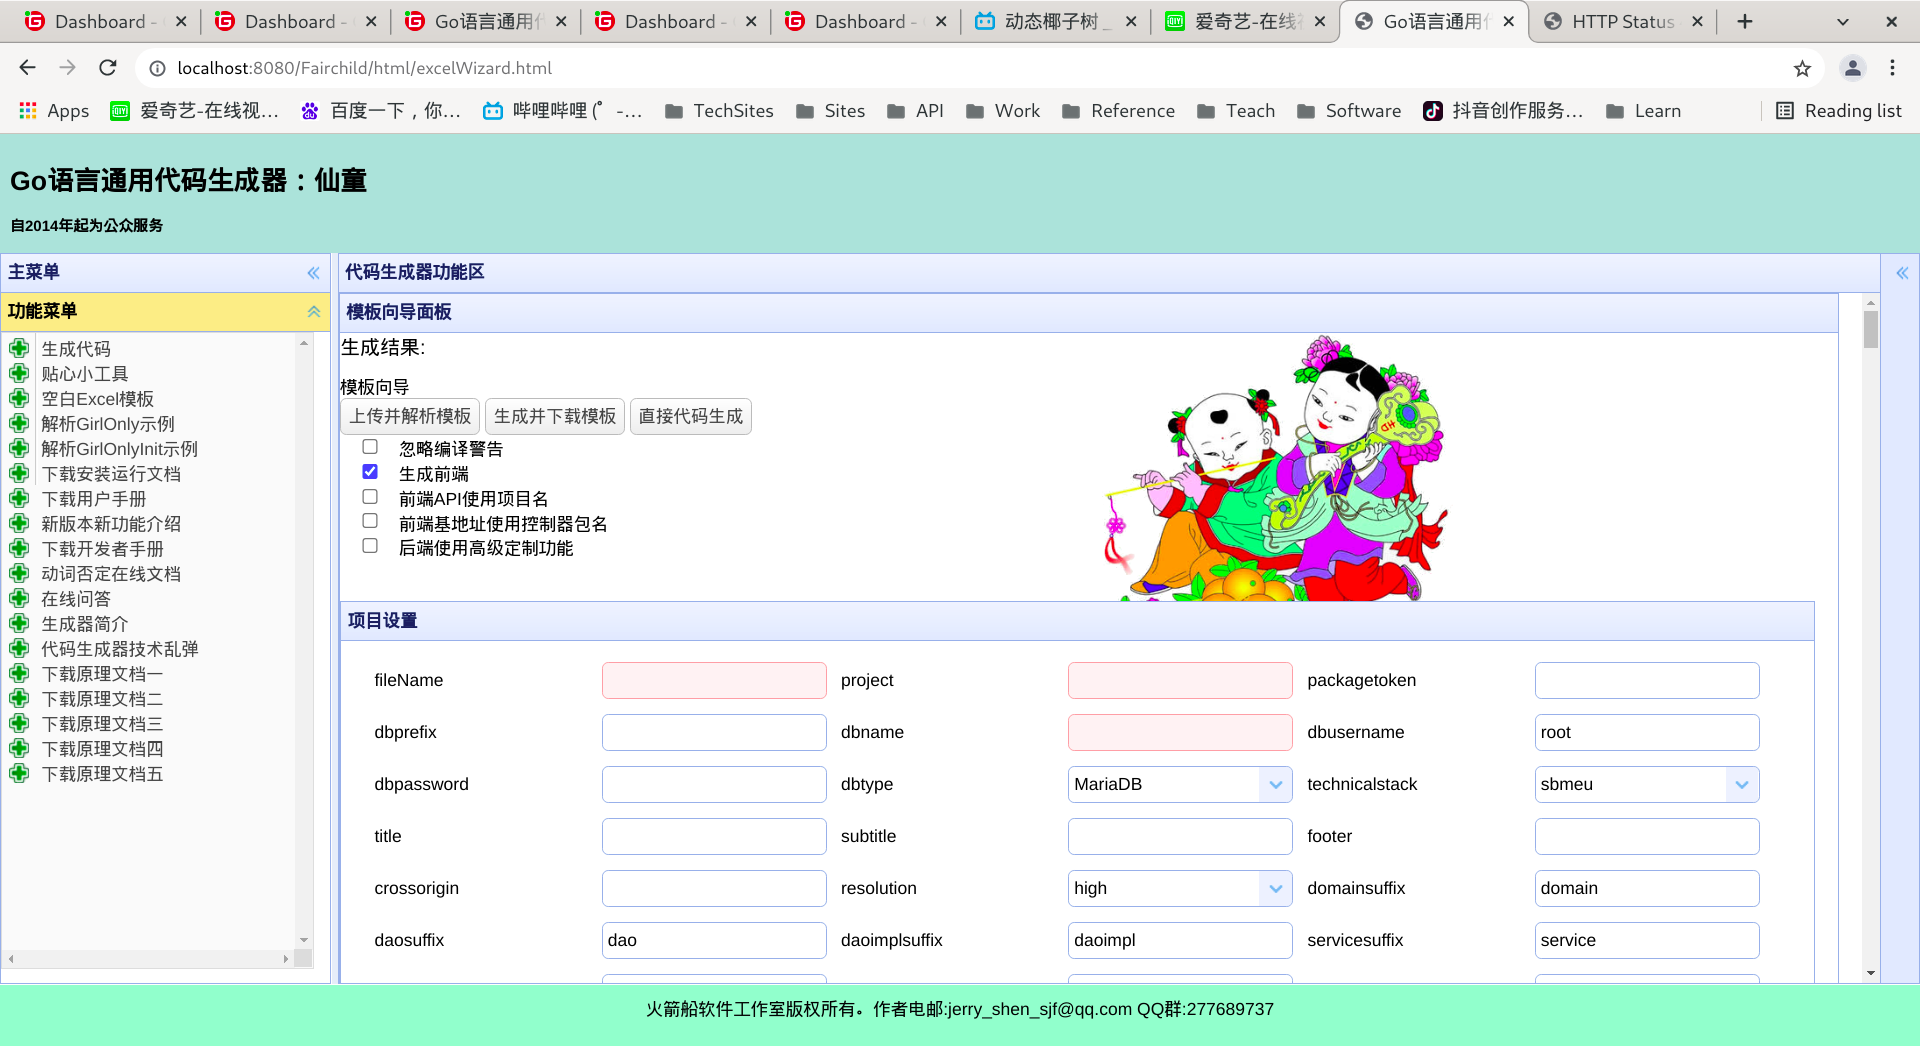This screenshot has width=1920, height=1046.
Task: Open the 抖音创作服务 bookmark link
Action: pyautogui.click(x=1503, y=111)
